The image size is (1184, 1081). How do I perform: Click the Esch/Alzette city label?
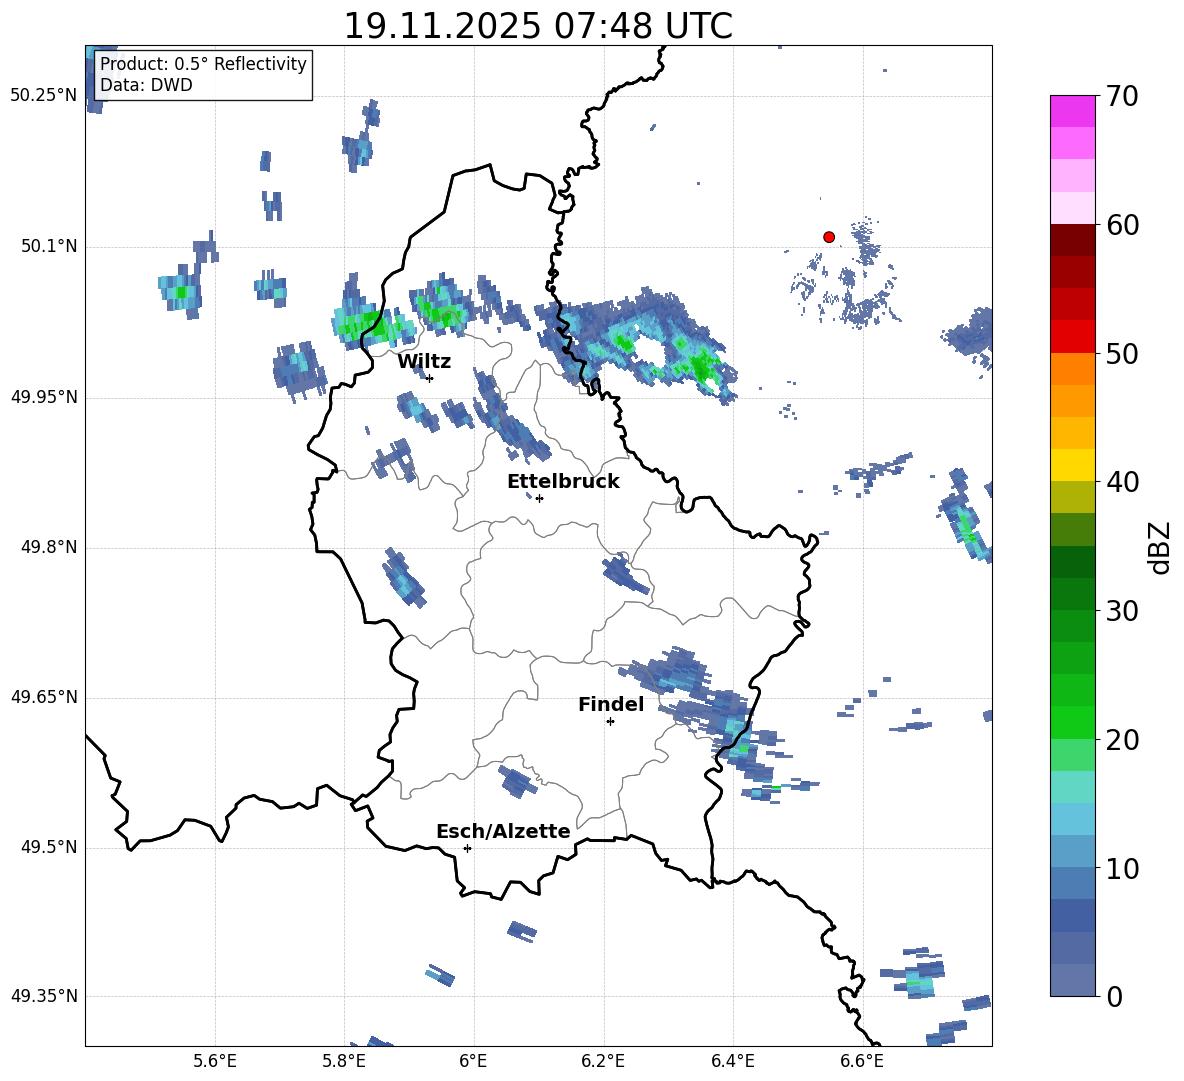(503, 831)
